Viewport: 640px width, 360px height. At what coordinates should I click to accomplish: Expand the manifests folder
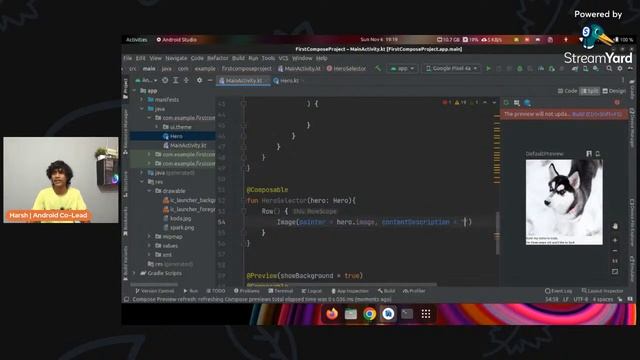pyautogui.click(x=142, y=100)
